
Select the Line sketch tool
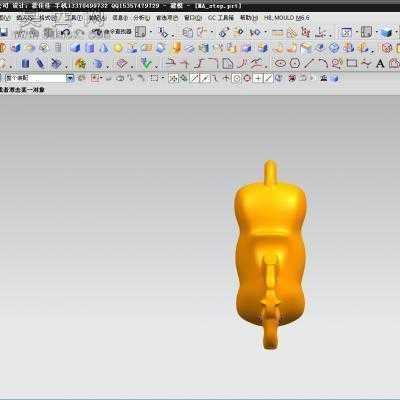click(x=309, y=63)
